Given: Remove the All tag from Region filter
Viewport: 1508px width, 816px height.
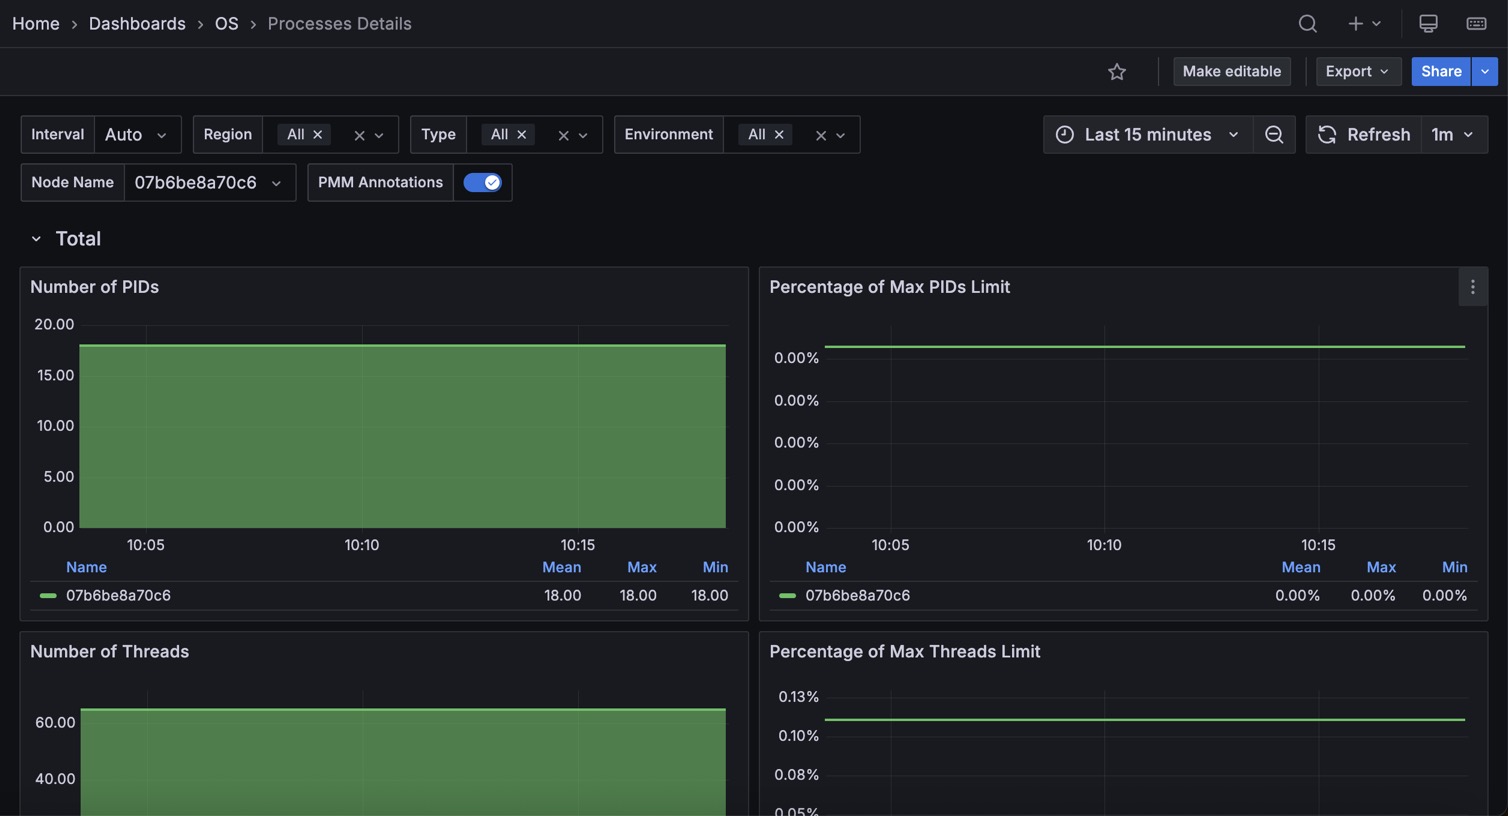Looking at the screenshot, I should tap(318, 135).
